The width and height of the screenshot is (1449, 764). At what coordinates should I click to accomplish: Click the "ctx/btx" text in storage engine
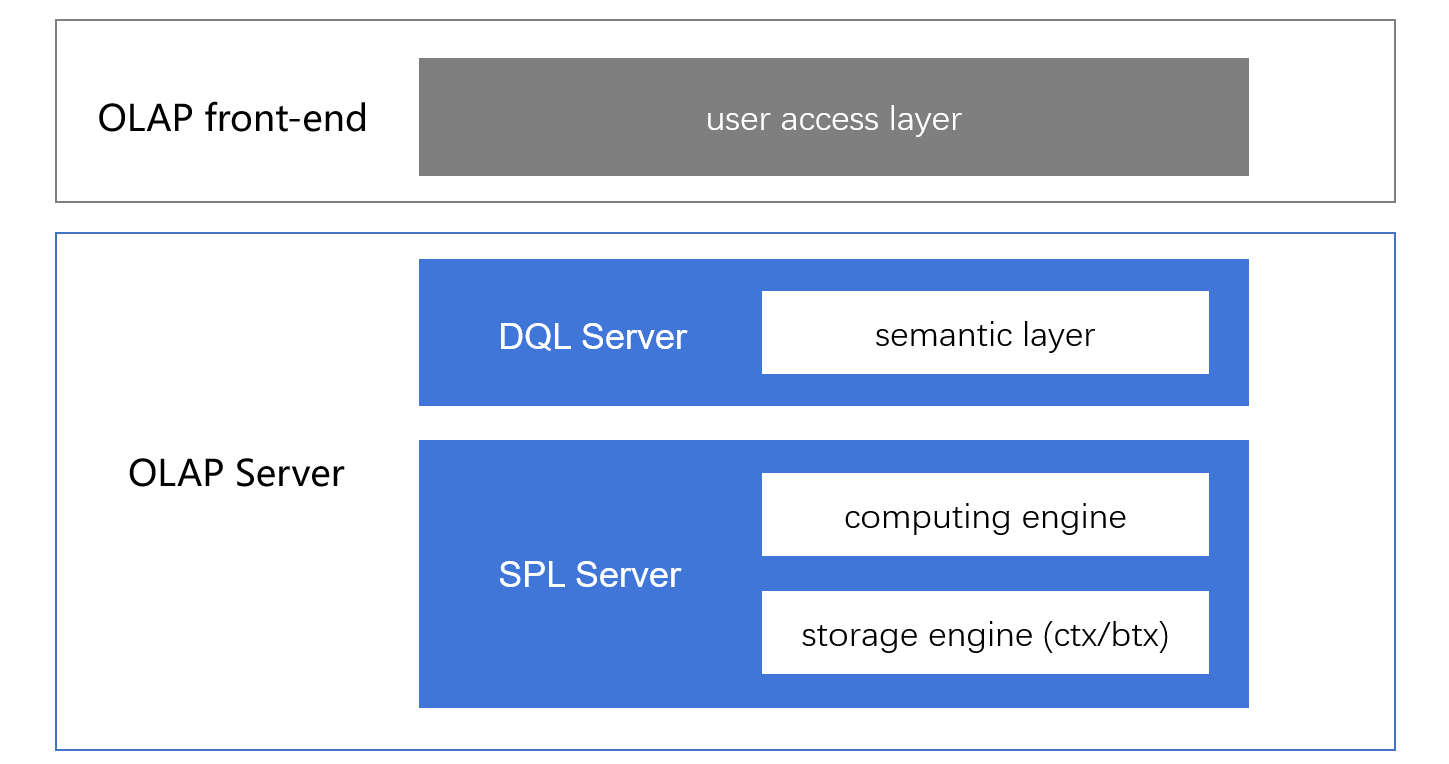tap(1105, 635)
